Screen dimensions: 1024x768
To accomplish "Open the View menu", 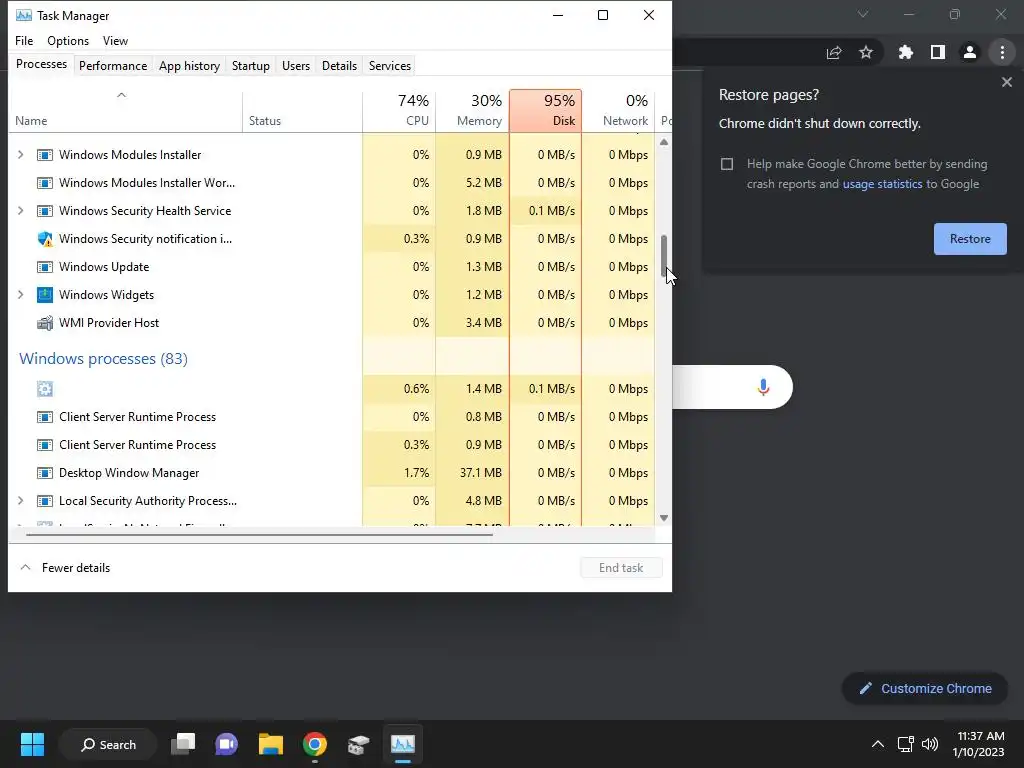I will point(115,40).
